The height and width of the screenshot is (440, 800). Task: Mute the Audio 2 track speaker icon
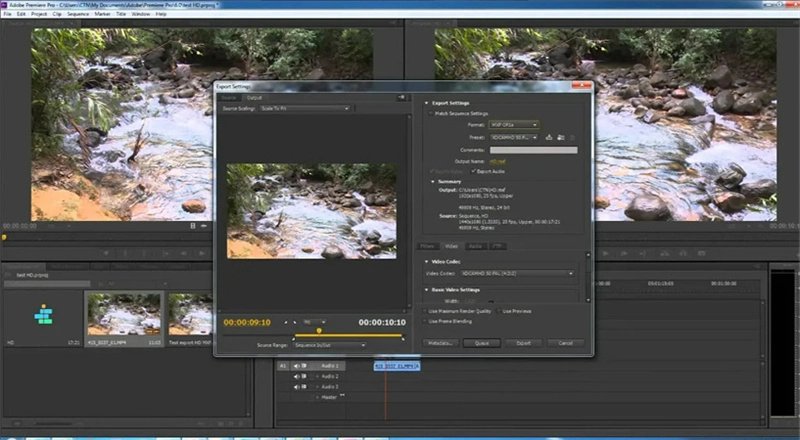coord(296,376)
